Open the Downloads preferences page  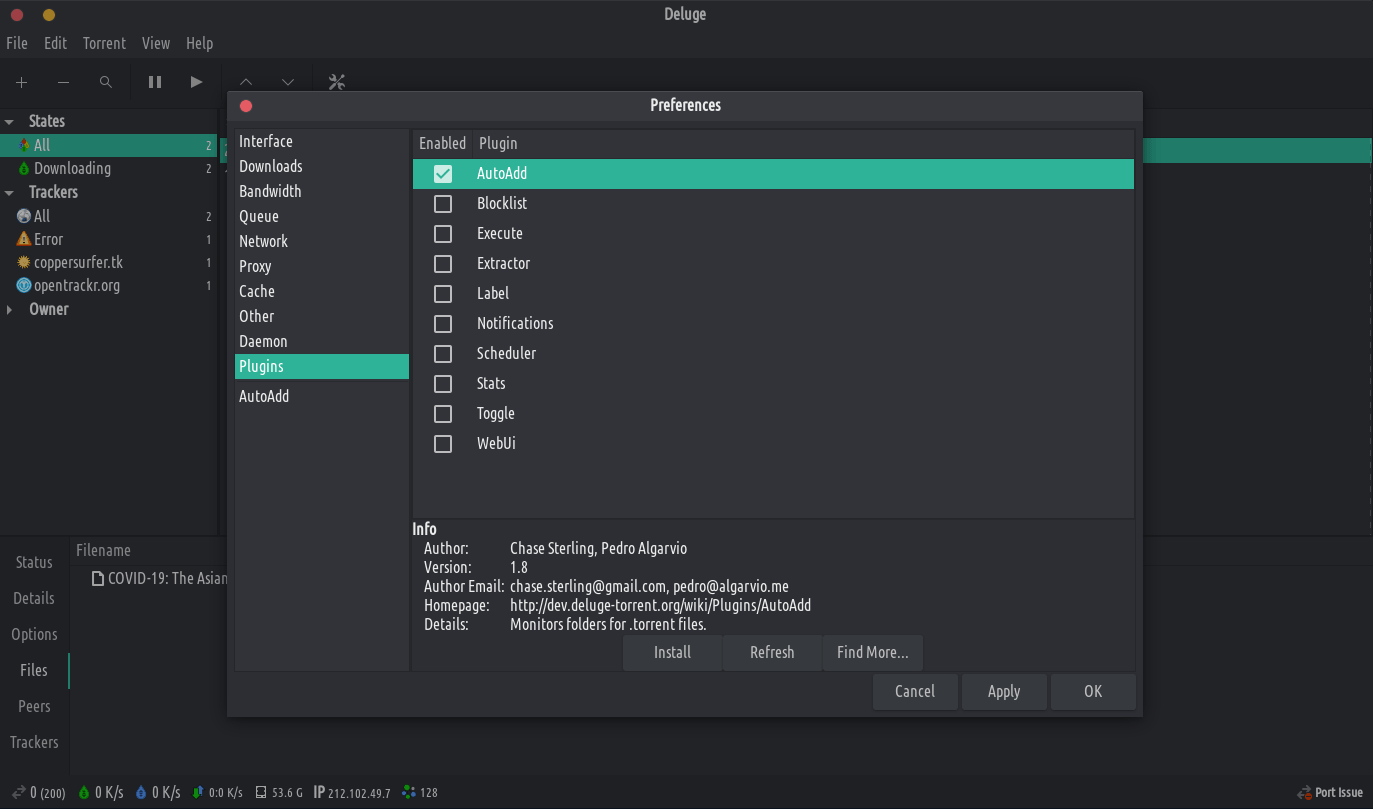322,166
